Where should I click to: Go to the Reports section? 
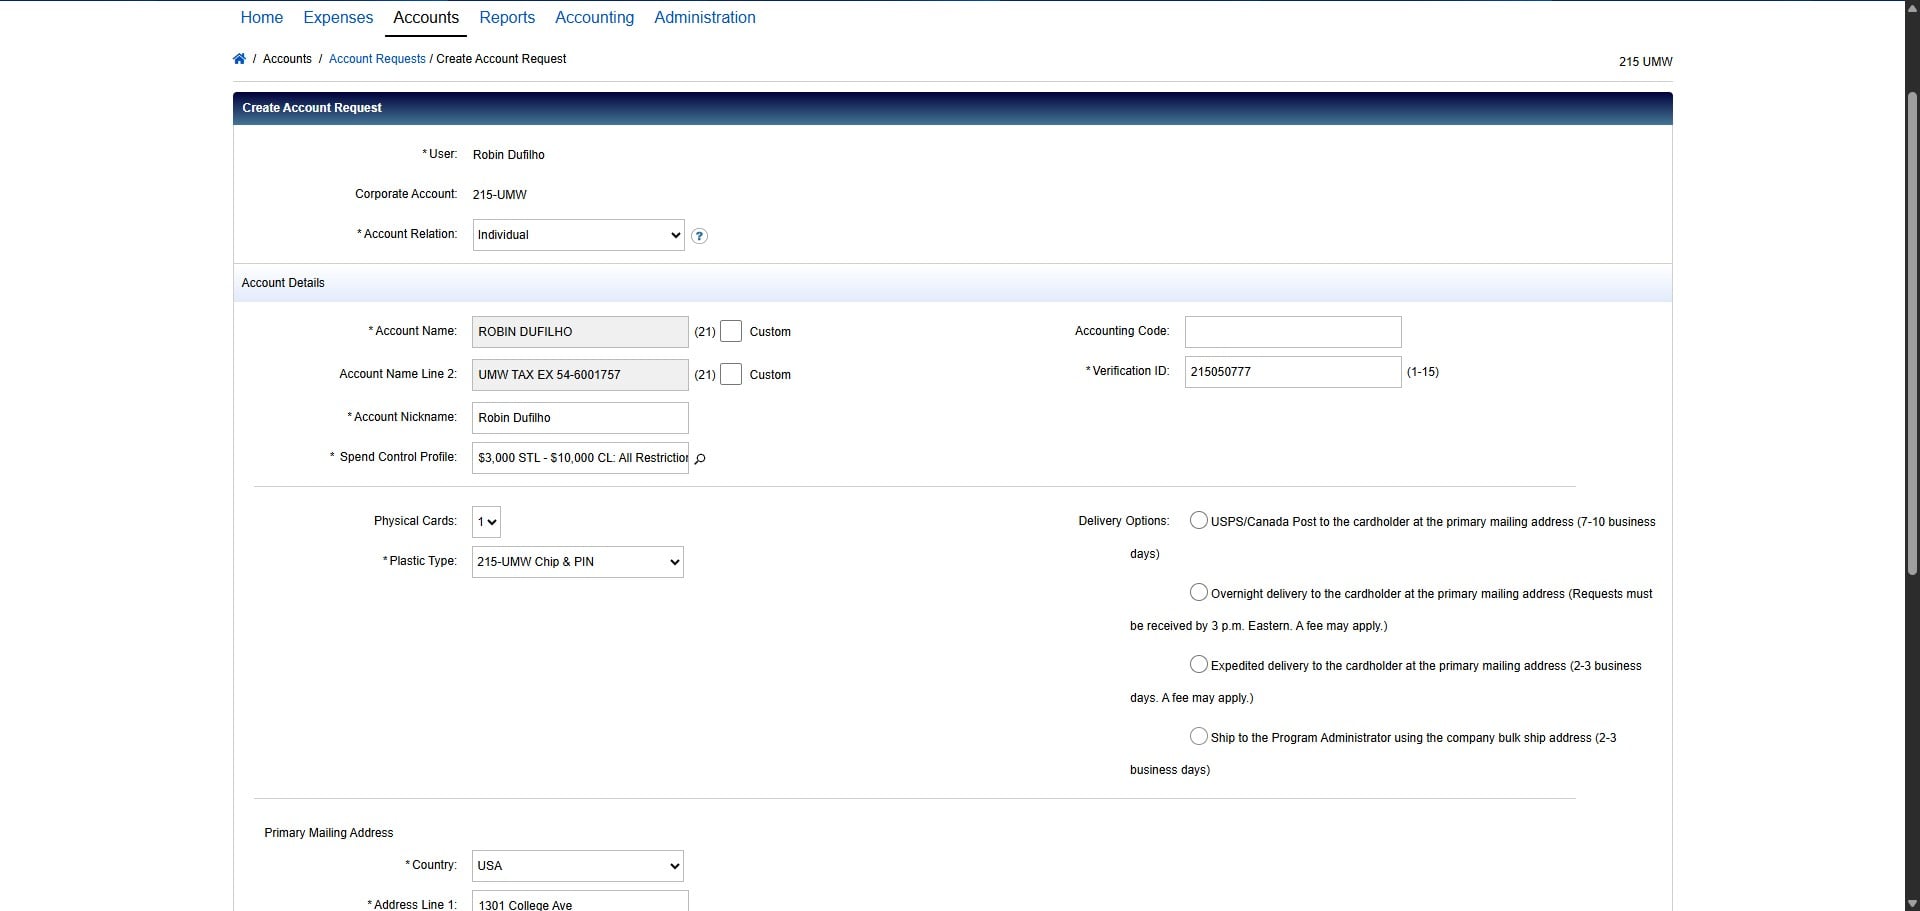pyautogui.click(x=507, y=17)
